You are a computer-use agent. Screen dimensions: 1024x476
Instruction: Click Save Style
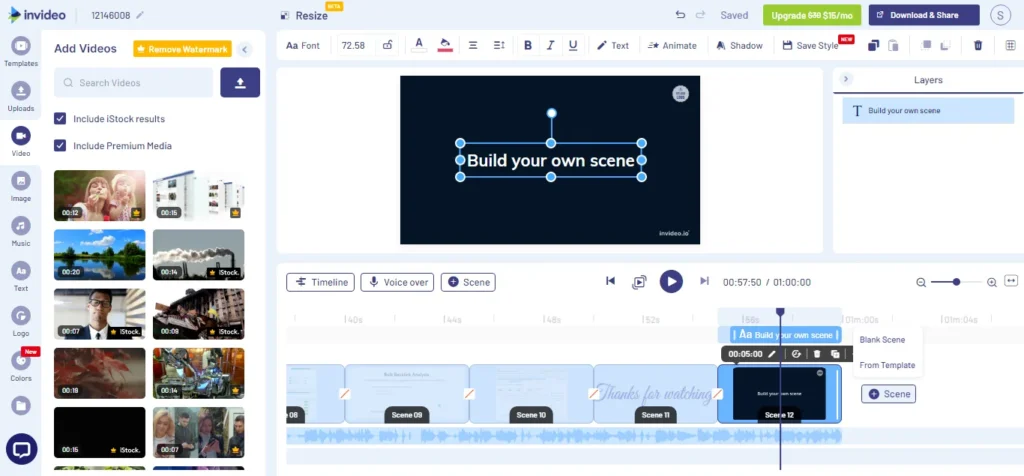pos(810,45)
